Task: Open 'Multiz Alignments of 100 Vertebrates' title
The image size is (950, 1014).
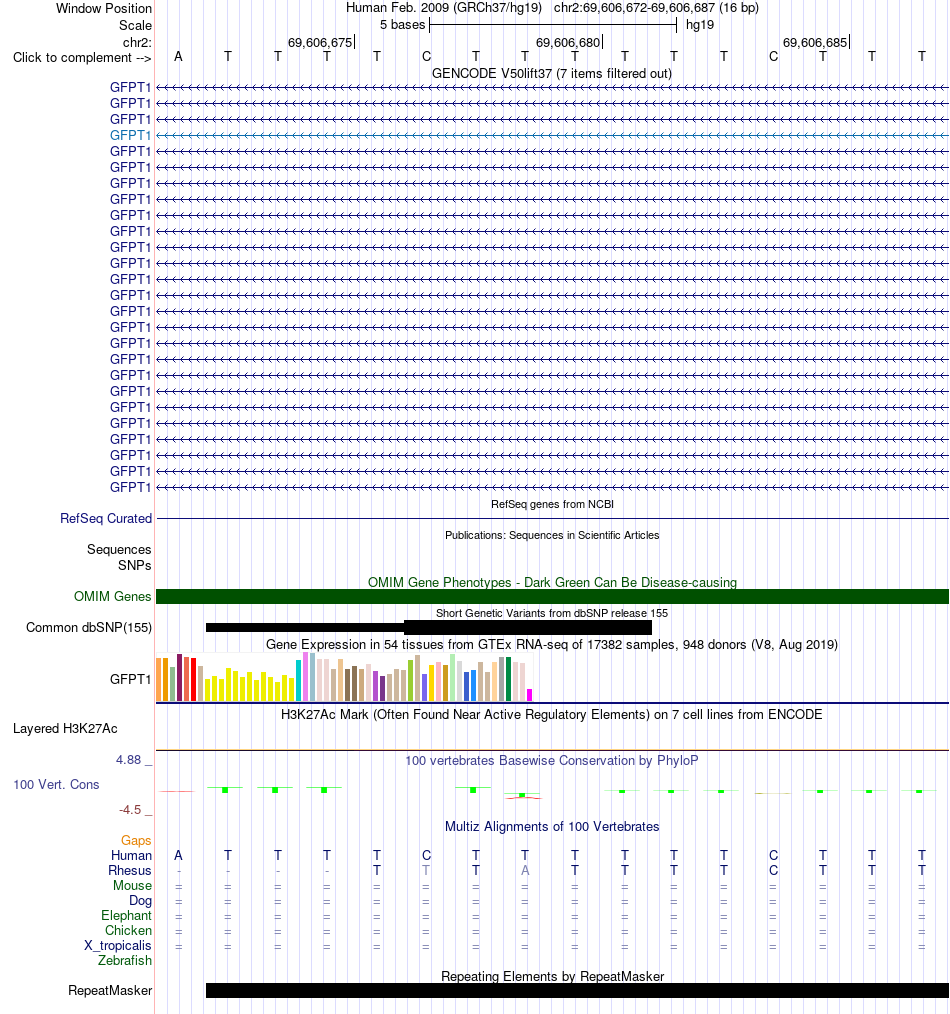Action: (552, 826)
